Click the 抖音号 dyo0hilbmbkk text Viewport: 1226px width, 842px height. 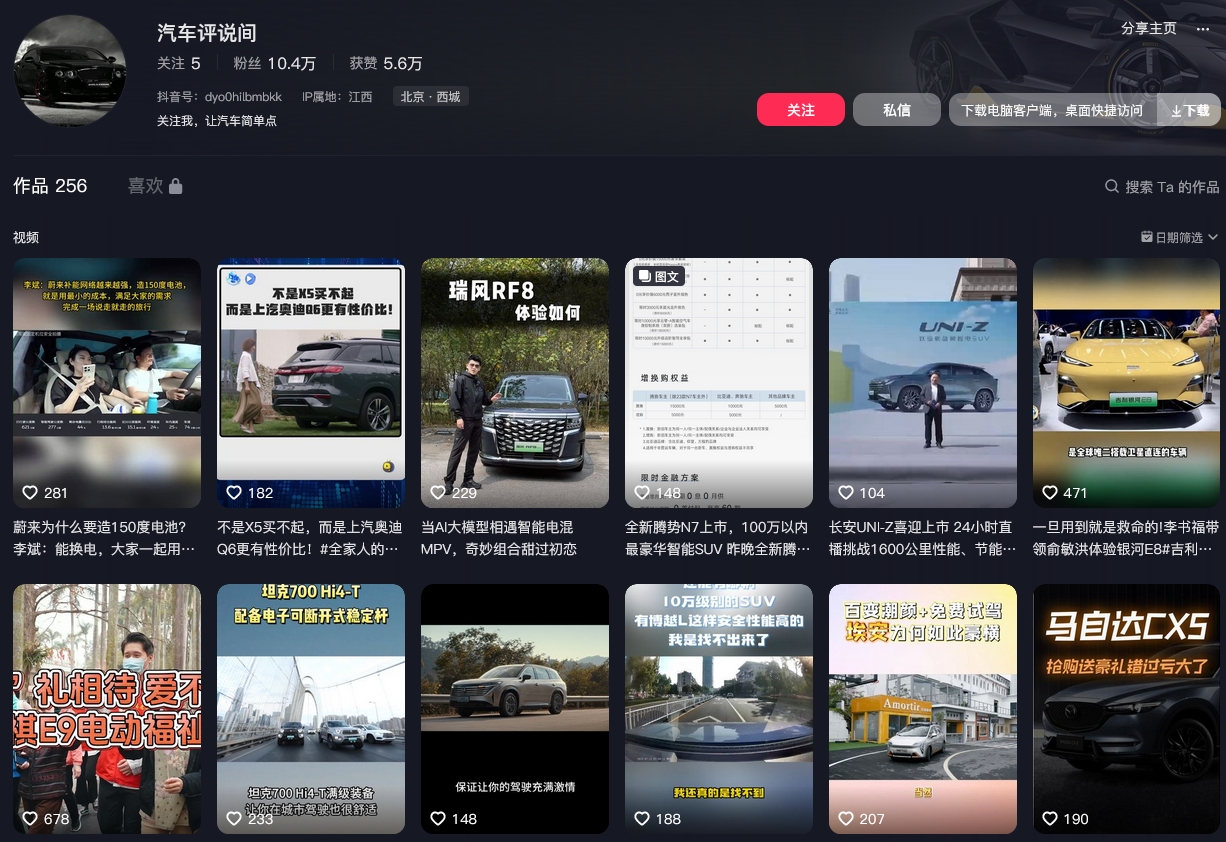219,97
